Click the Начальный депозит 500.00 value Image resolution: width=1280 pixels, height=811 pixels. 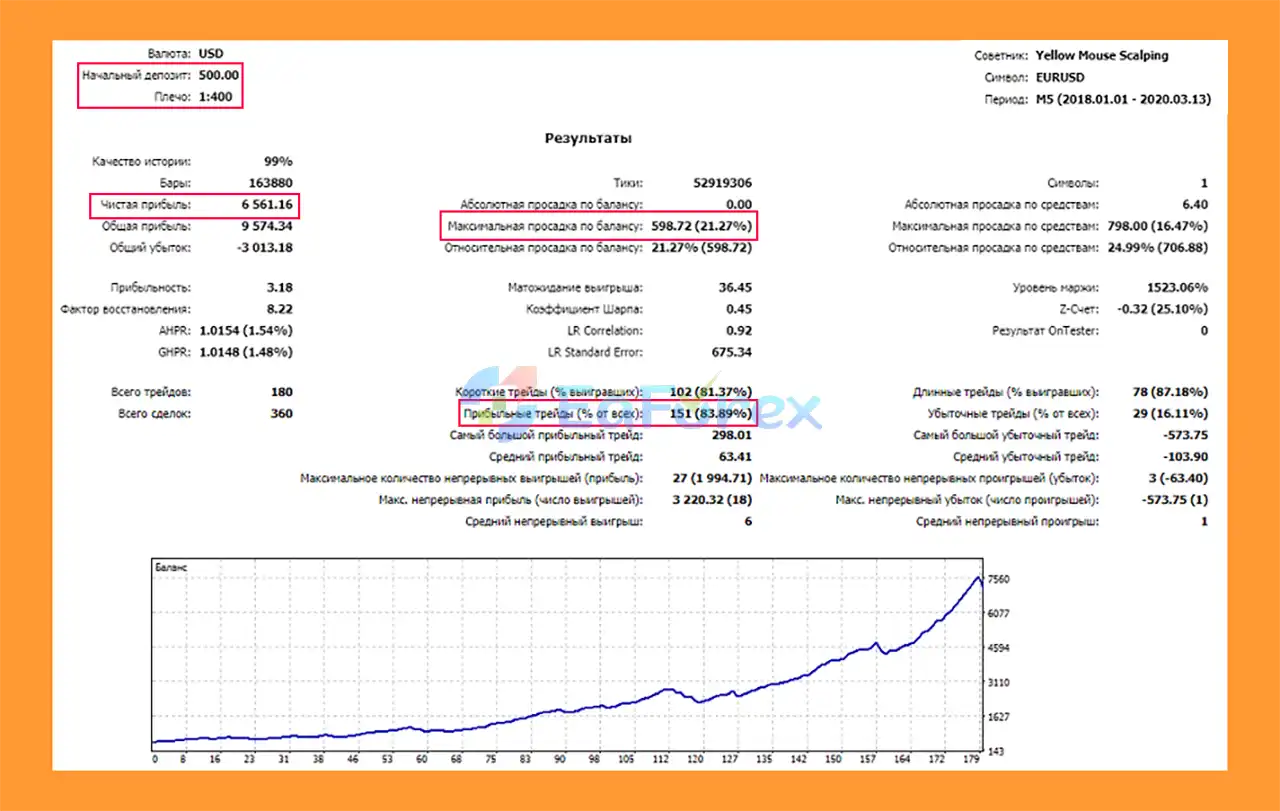[x=218, y=75]
